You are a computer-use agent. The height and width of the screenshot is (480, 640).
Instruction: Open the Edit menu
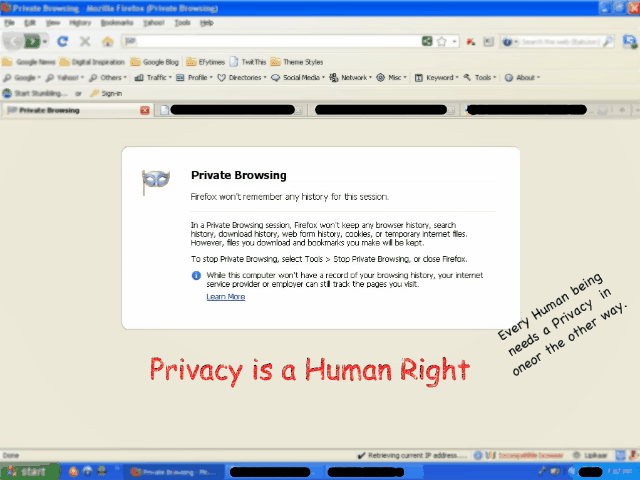pyautogui.click(x=30, y=23)
